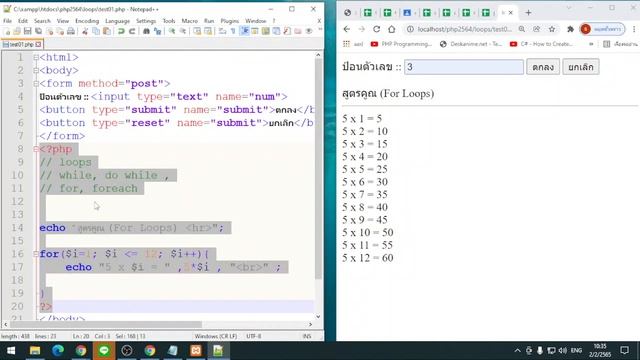
Task: Click UTF-8 encoding in the status bar
Action: pyautogui.click(x=253, y=336)
